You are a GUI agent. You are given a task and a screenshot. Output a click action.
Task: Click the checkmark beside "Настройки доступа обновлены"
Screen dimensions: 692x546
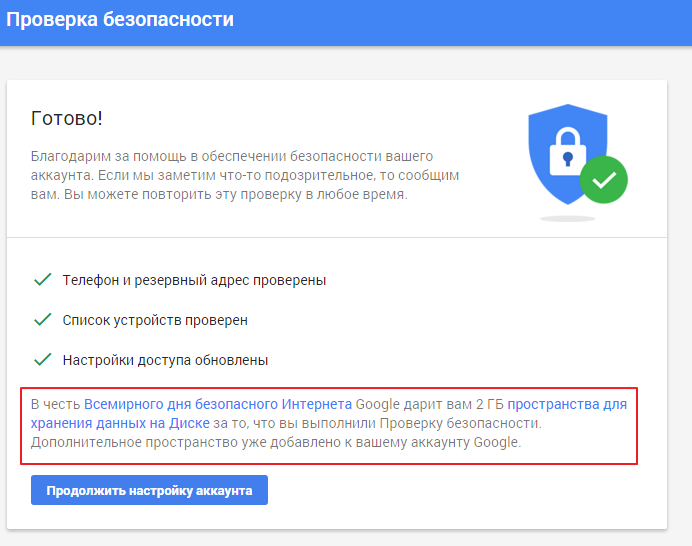43,360
